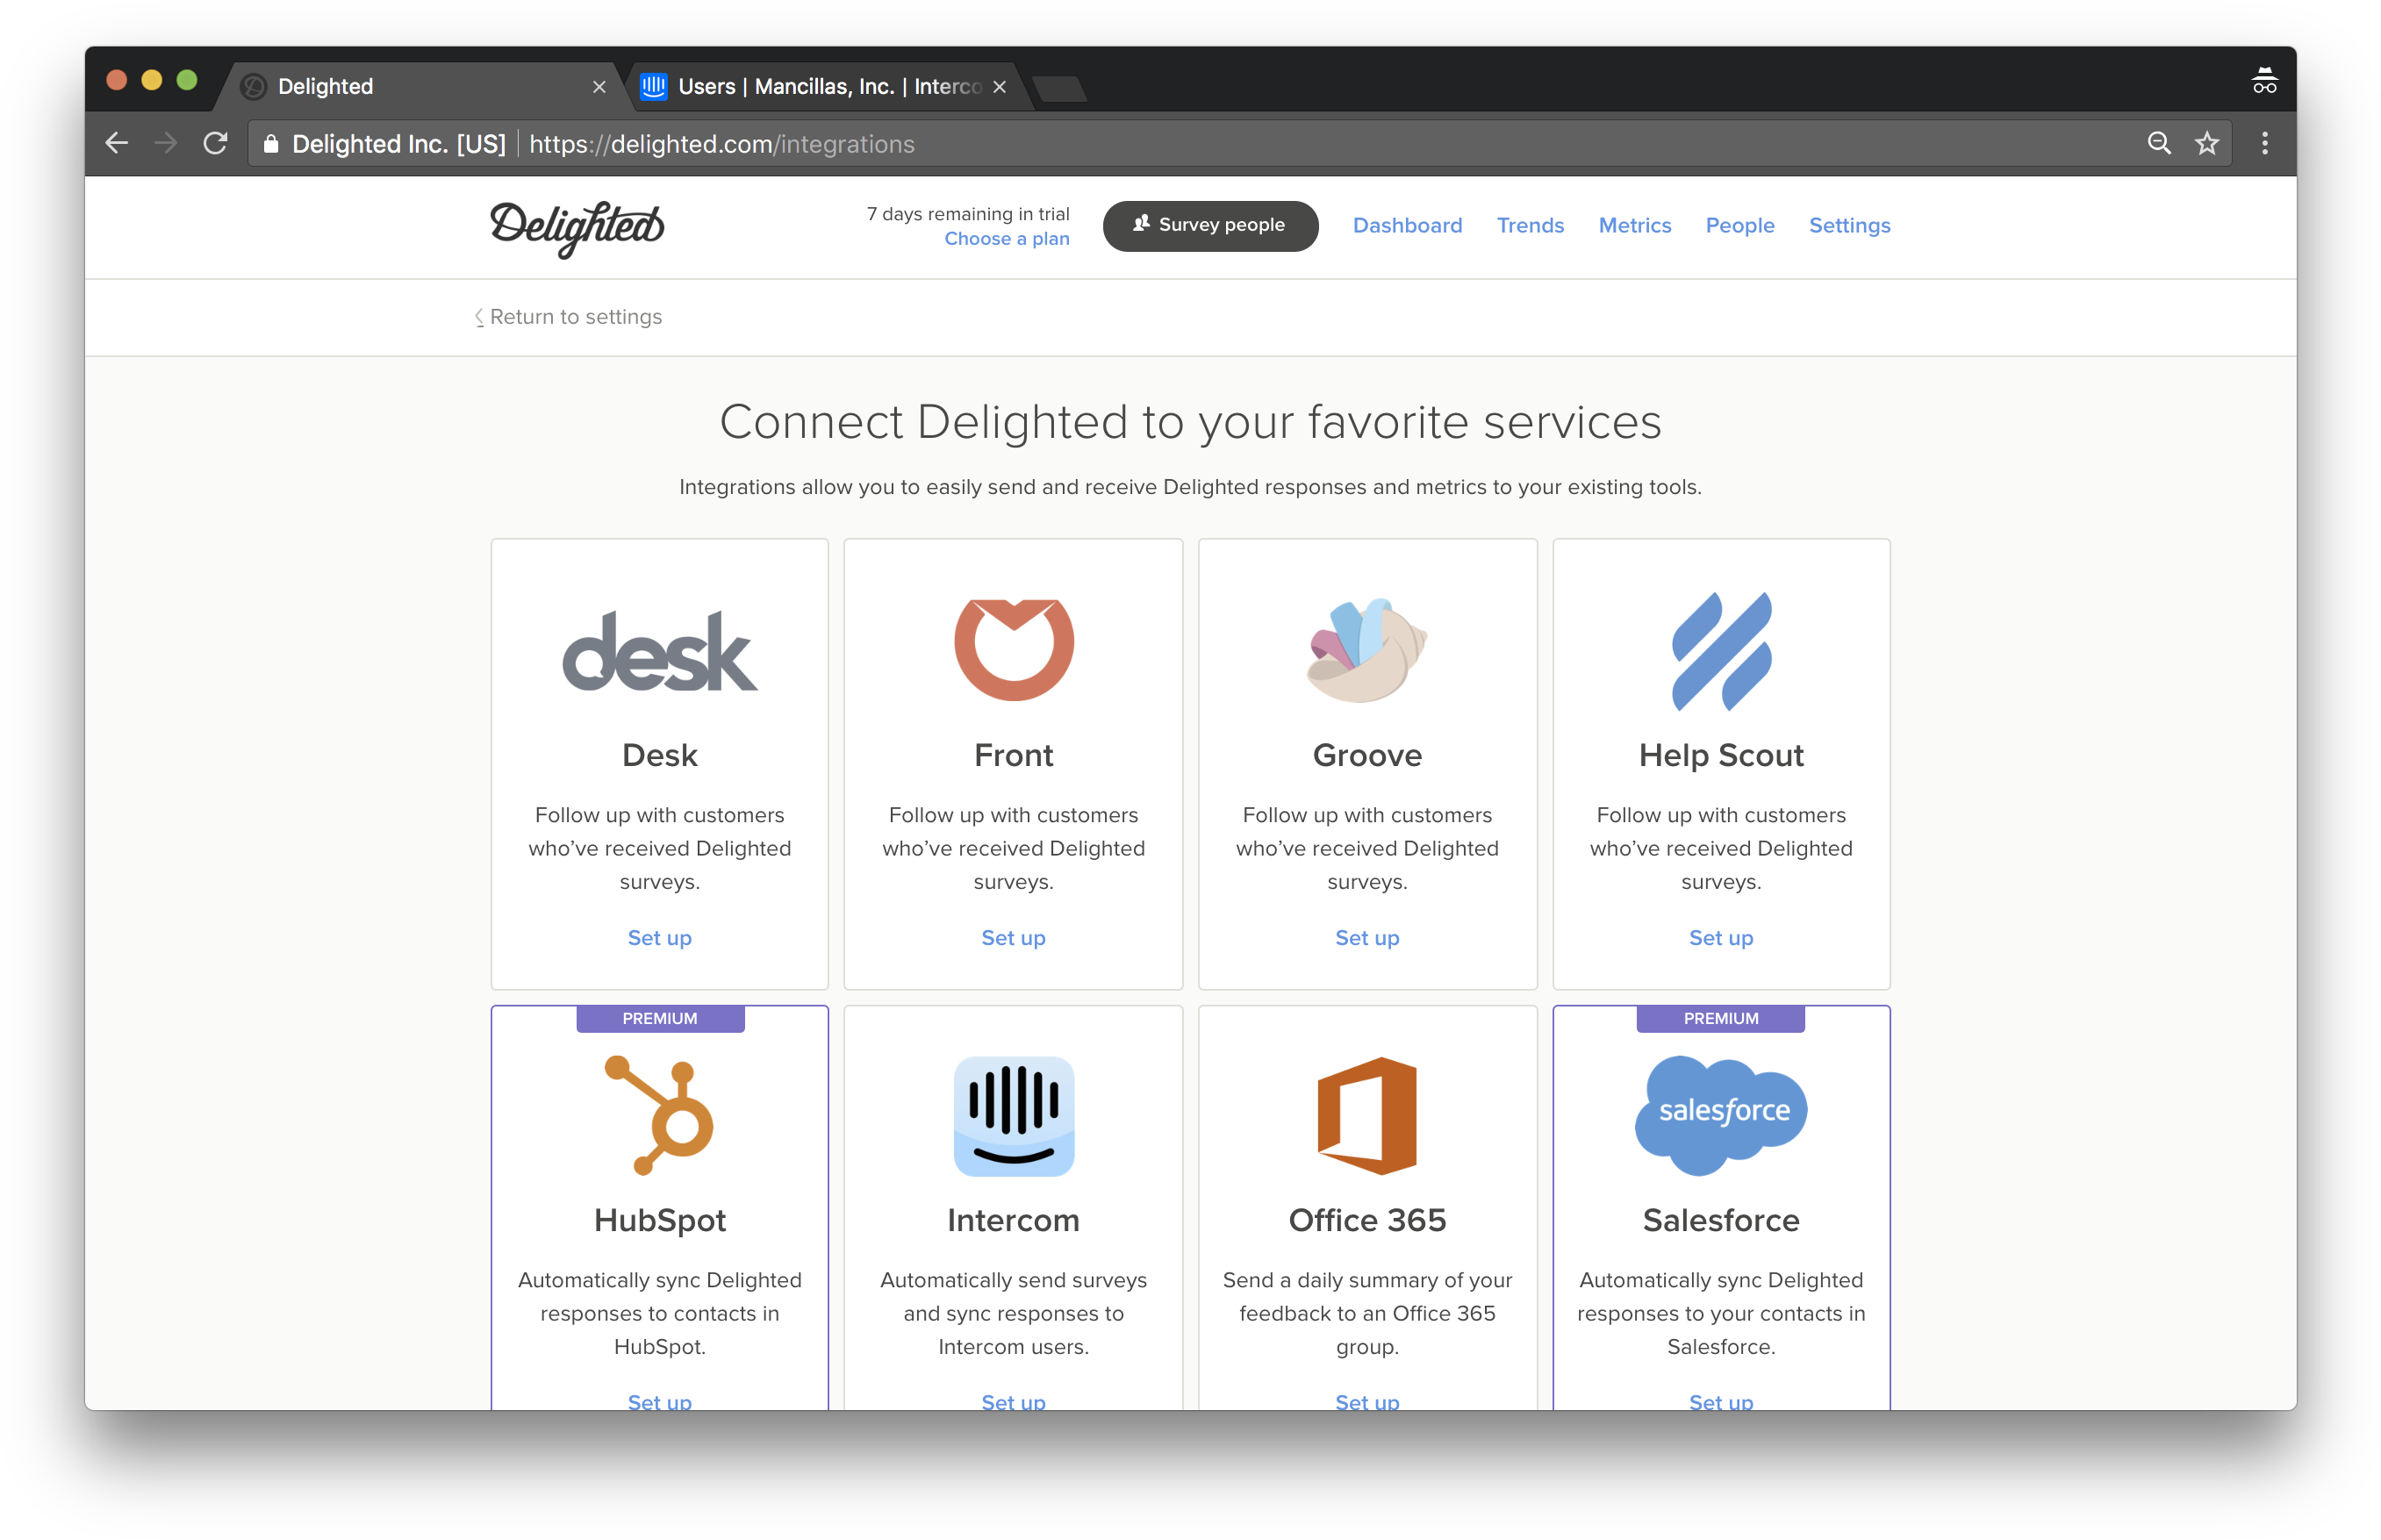Image resolution: width=2381 pixels, height=1540 pixels.
Task: Click the incognito icon at top right
Action: (2263, 80)
